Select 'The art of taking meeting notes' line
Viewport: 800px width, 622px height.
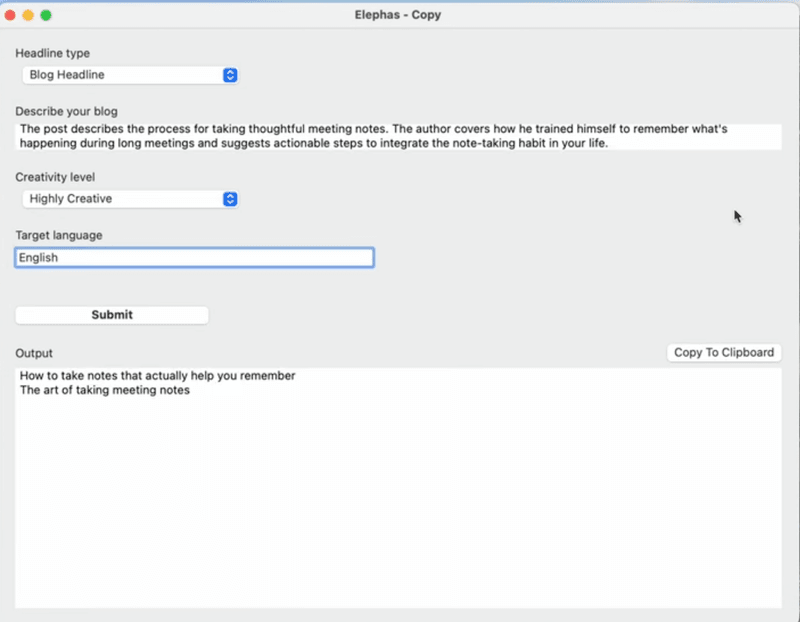104,391
